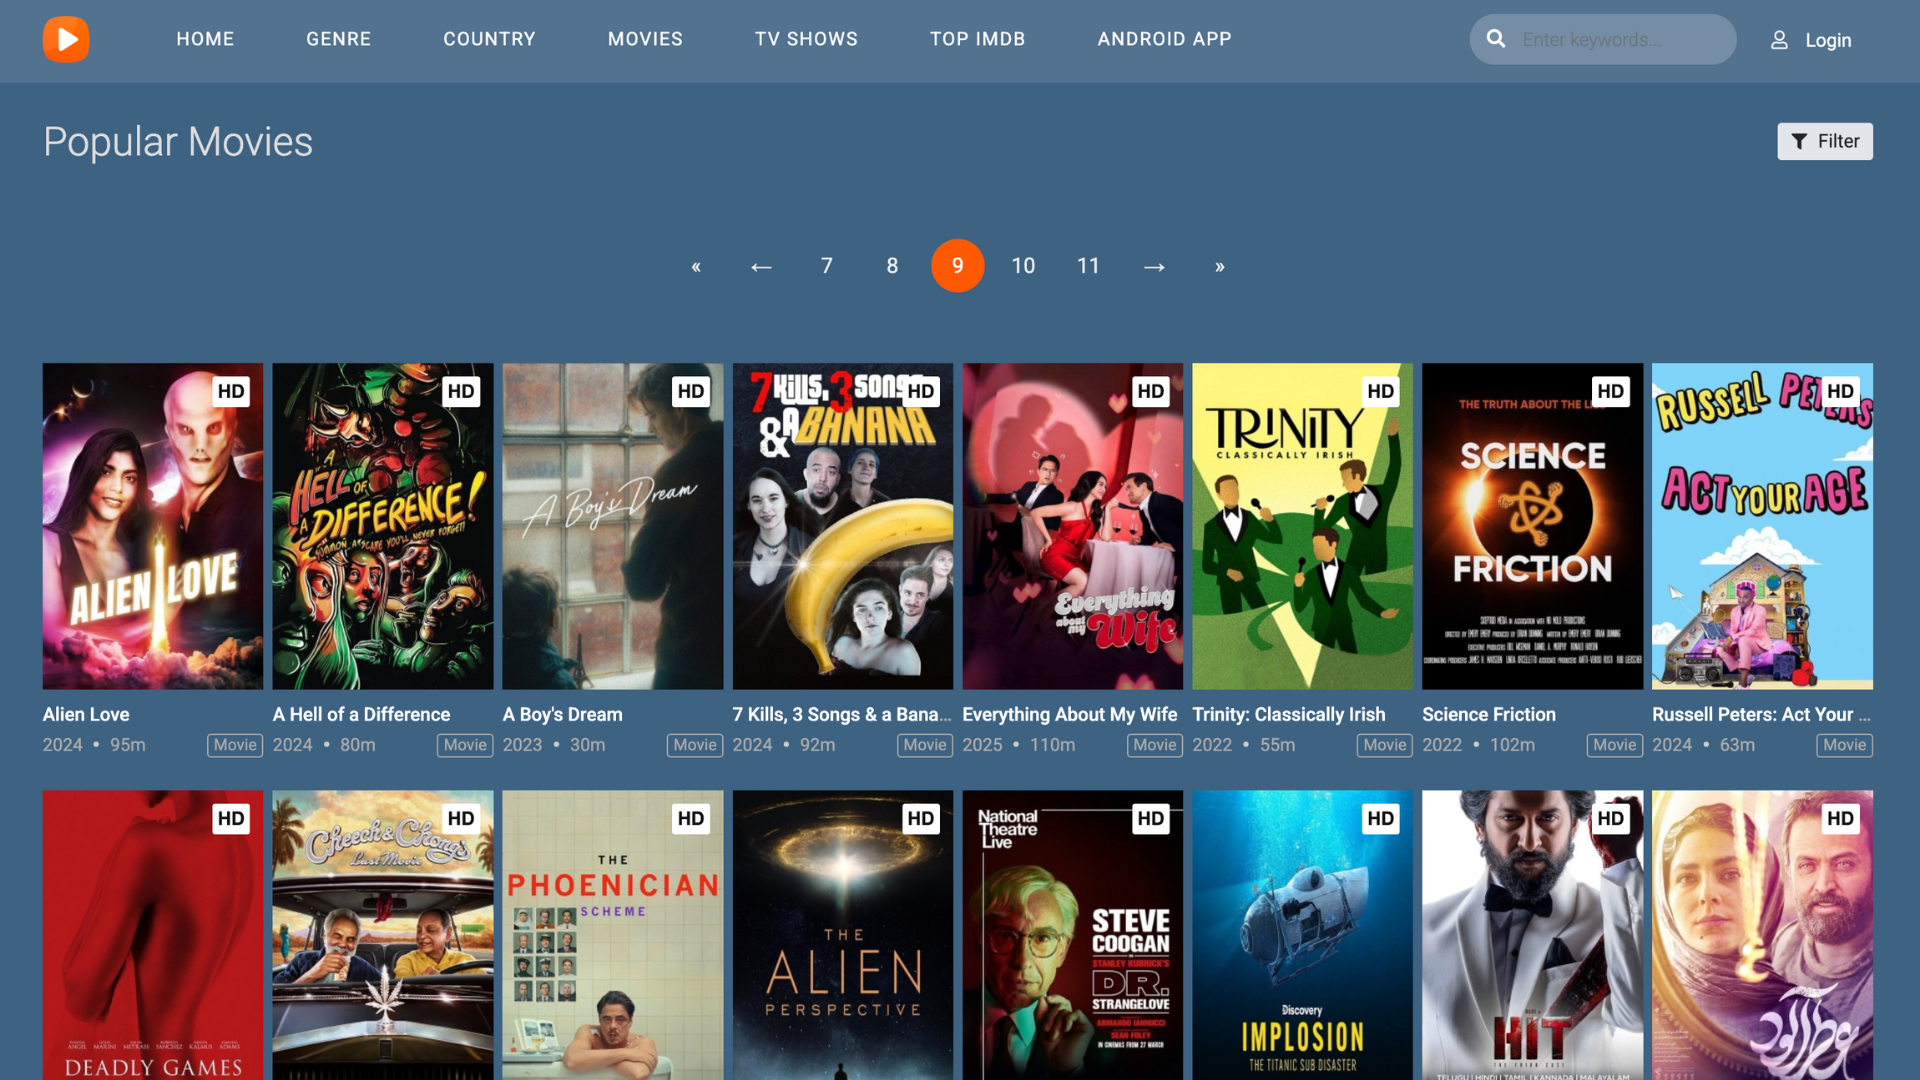Click the orange play logo icon
This screenshot has width=1920, height=1080.
[x=66, y=39]
